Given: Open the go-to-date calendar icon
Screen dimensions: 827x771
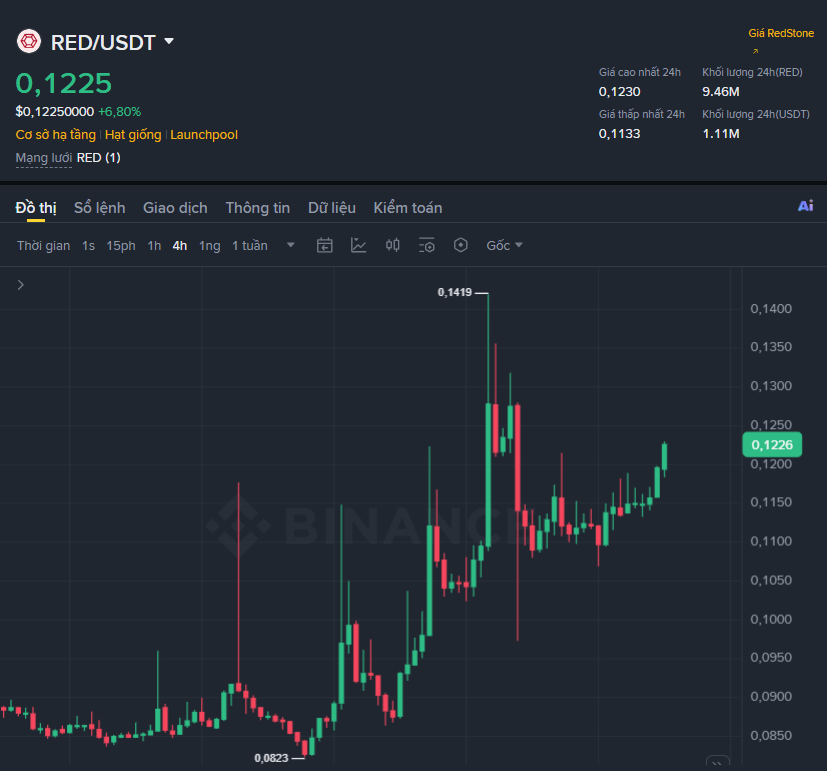Looking at the screenshot, I should pyautogui.click(x=324, y=245).
